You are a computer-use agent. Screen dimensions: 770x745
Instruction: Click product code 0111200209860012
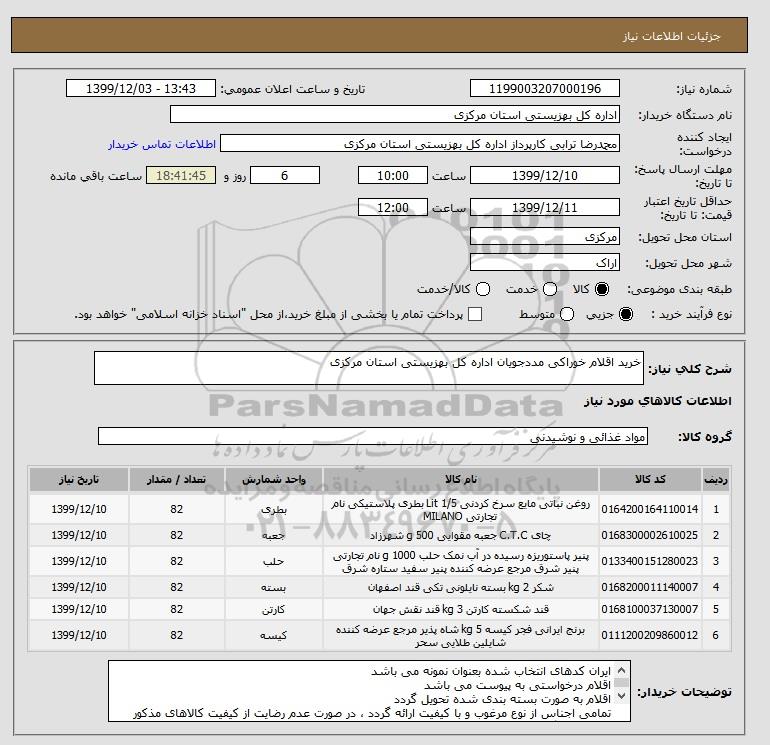pos(650,635)
